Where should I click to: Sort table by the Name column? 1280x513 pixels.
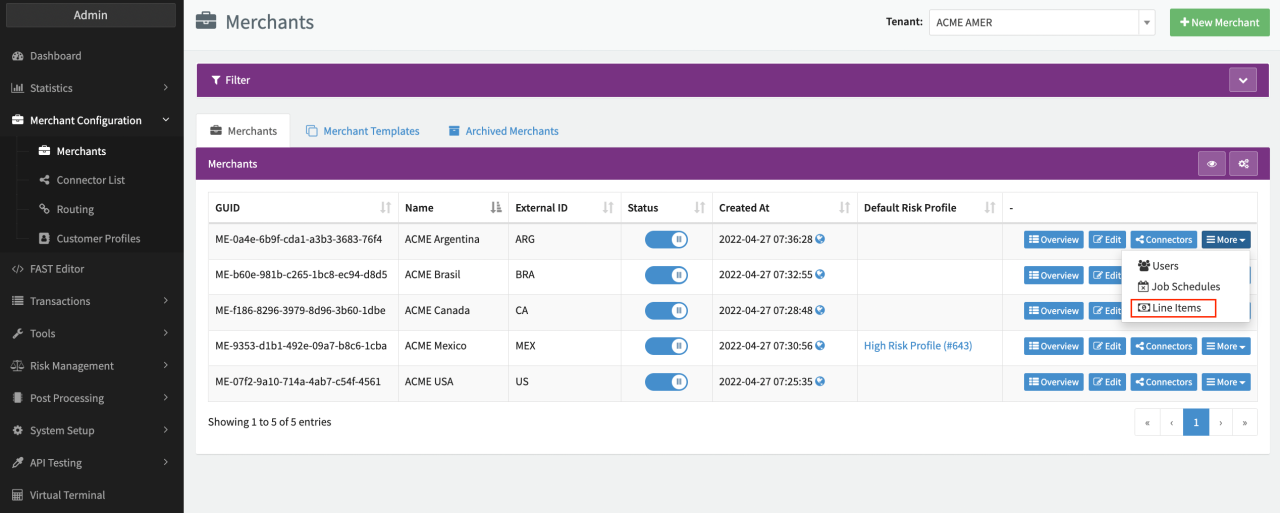[x=453, y=208]
